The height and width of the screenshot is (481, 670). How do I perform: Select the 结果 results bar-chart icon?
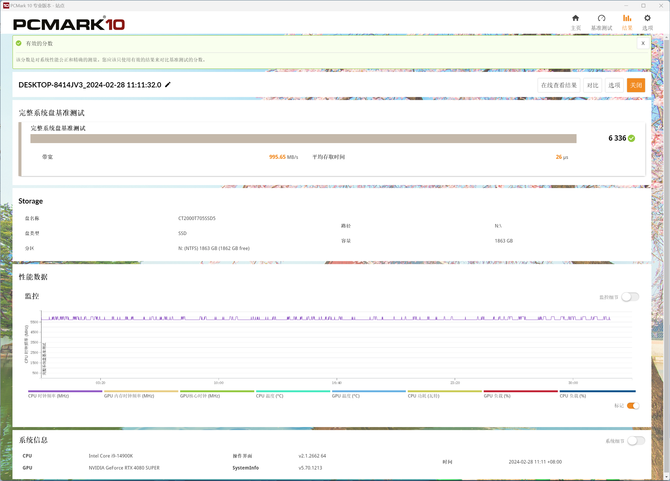627,18
